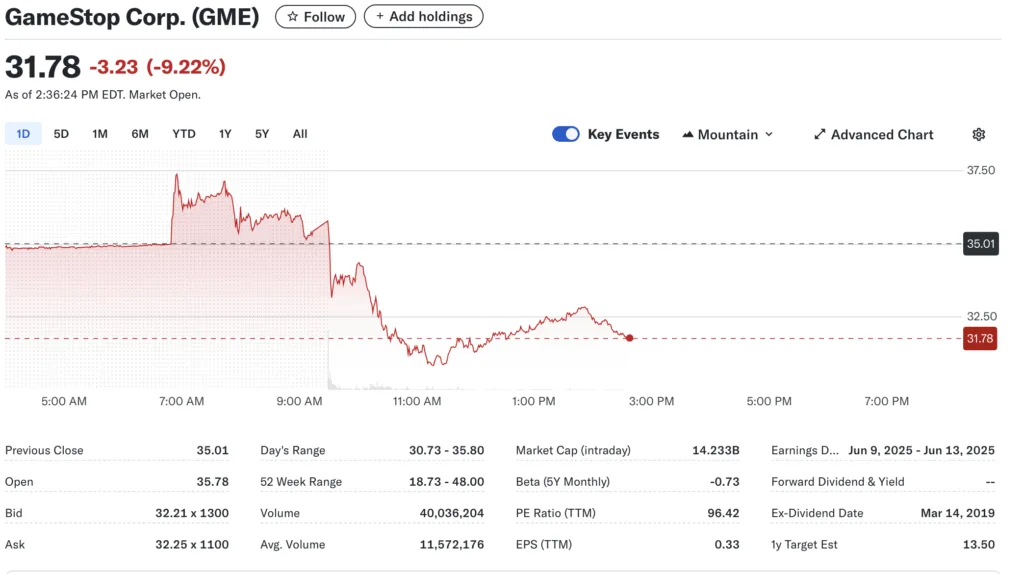Screen dimensions: 1024x574
Task: Click Market Cap value 14.233B
Action: pyautogui.click(x=716, y=451)
